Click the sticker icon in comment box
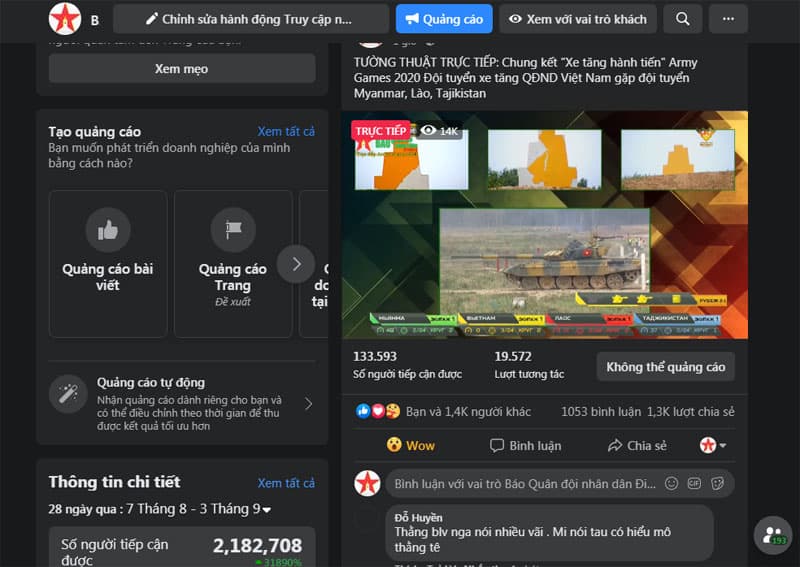The image size is (800, 567). click(x=717, y=483)
